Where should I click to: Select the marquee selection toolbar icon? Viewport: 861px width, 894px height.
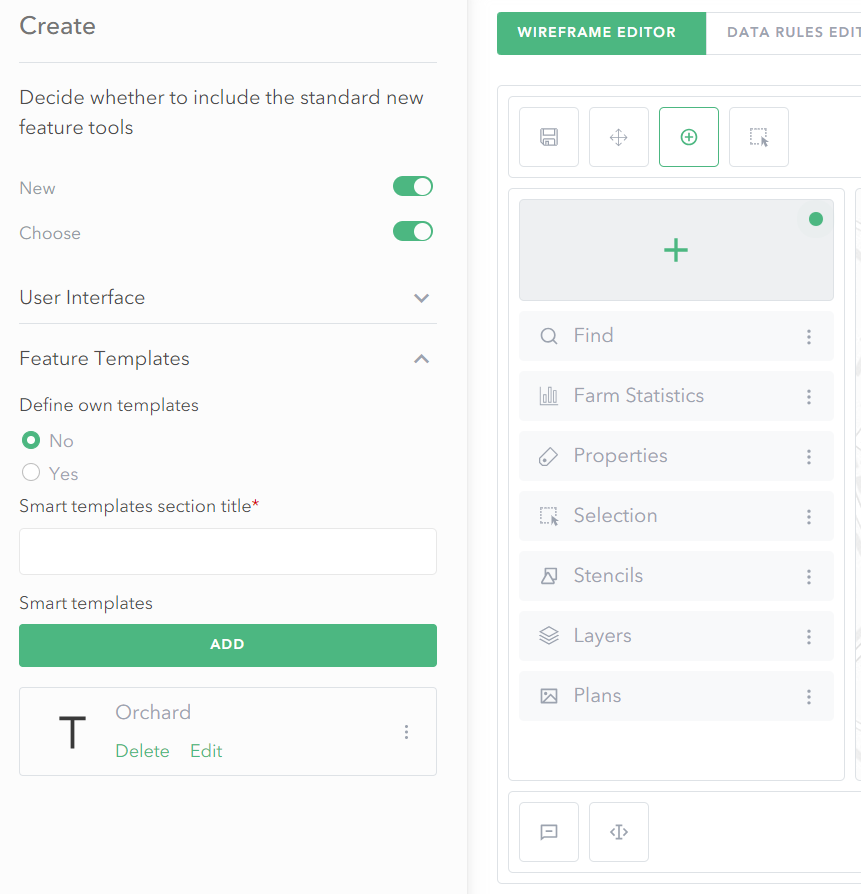coord(758,137)
